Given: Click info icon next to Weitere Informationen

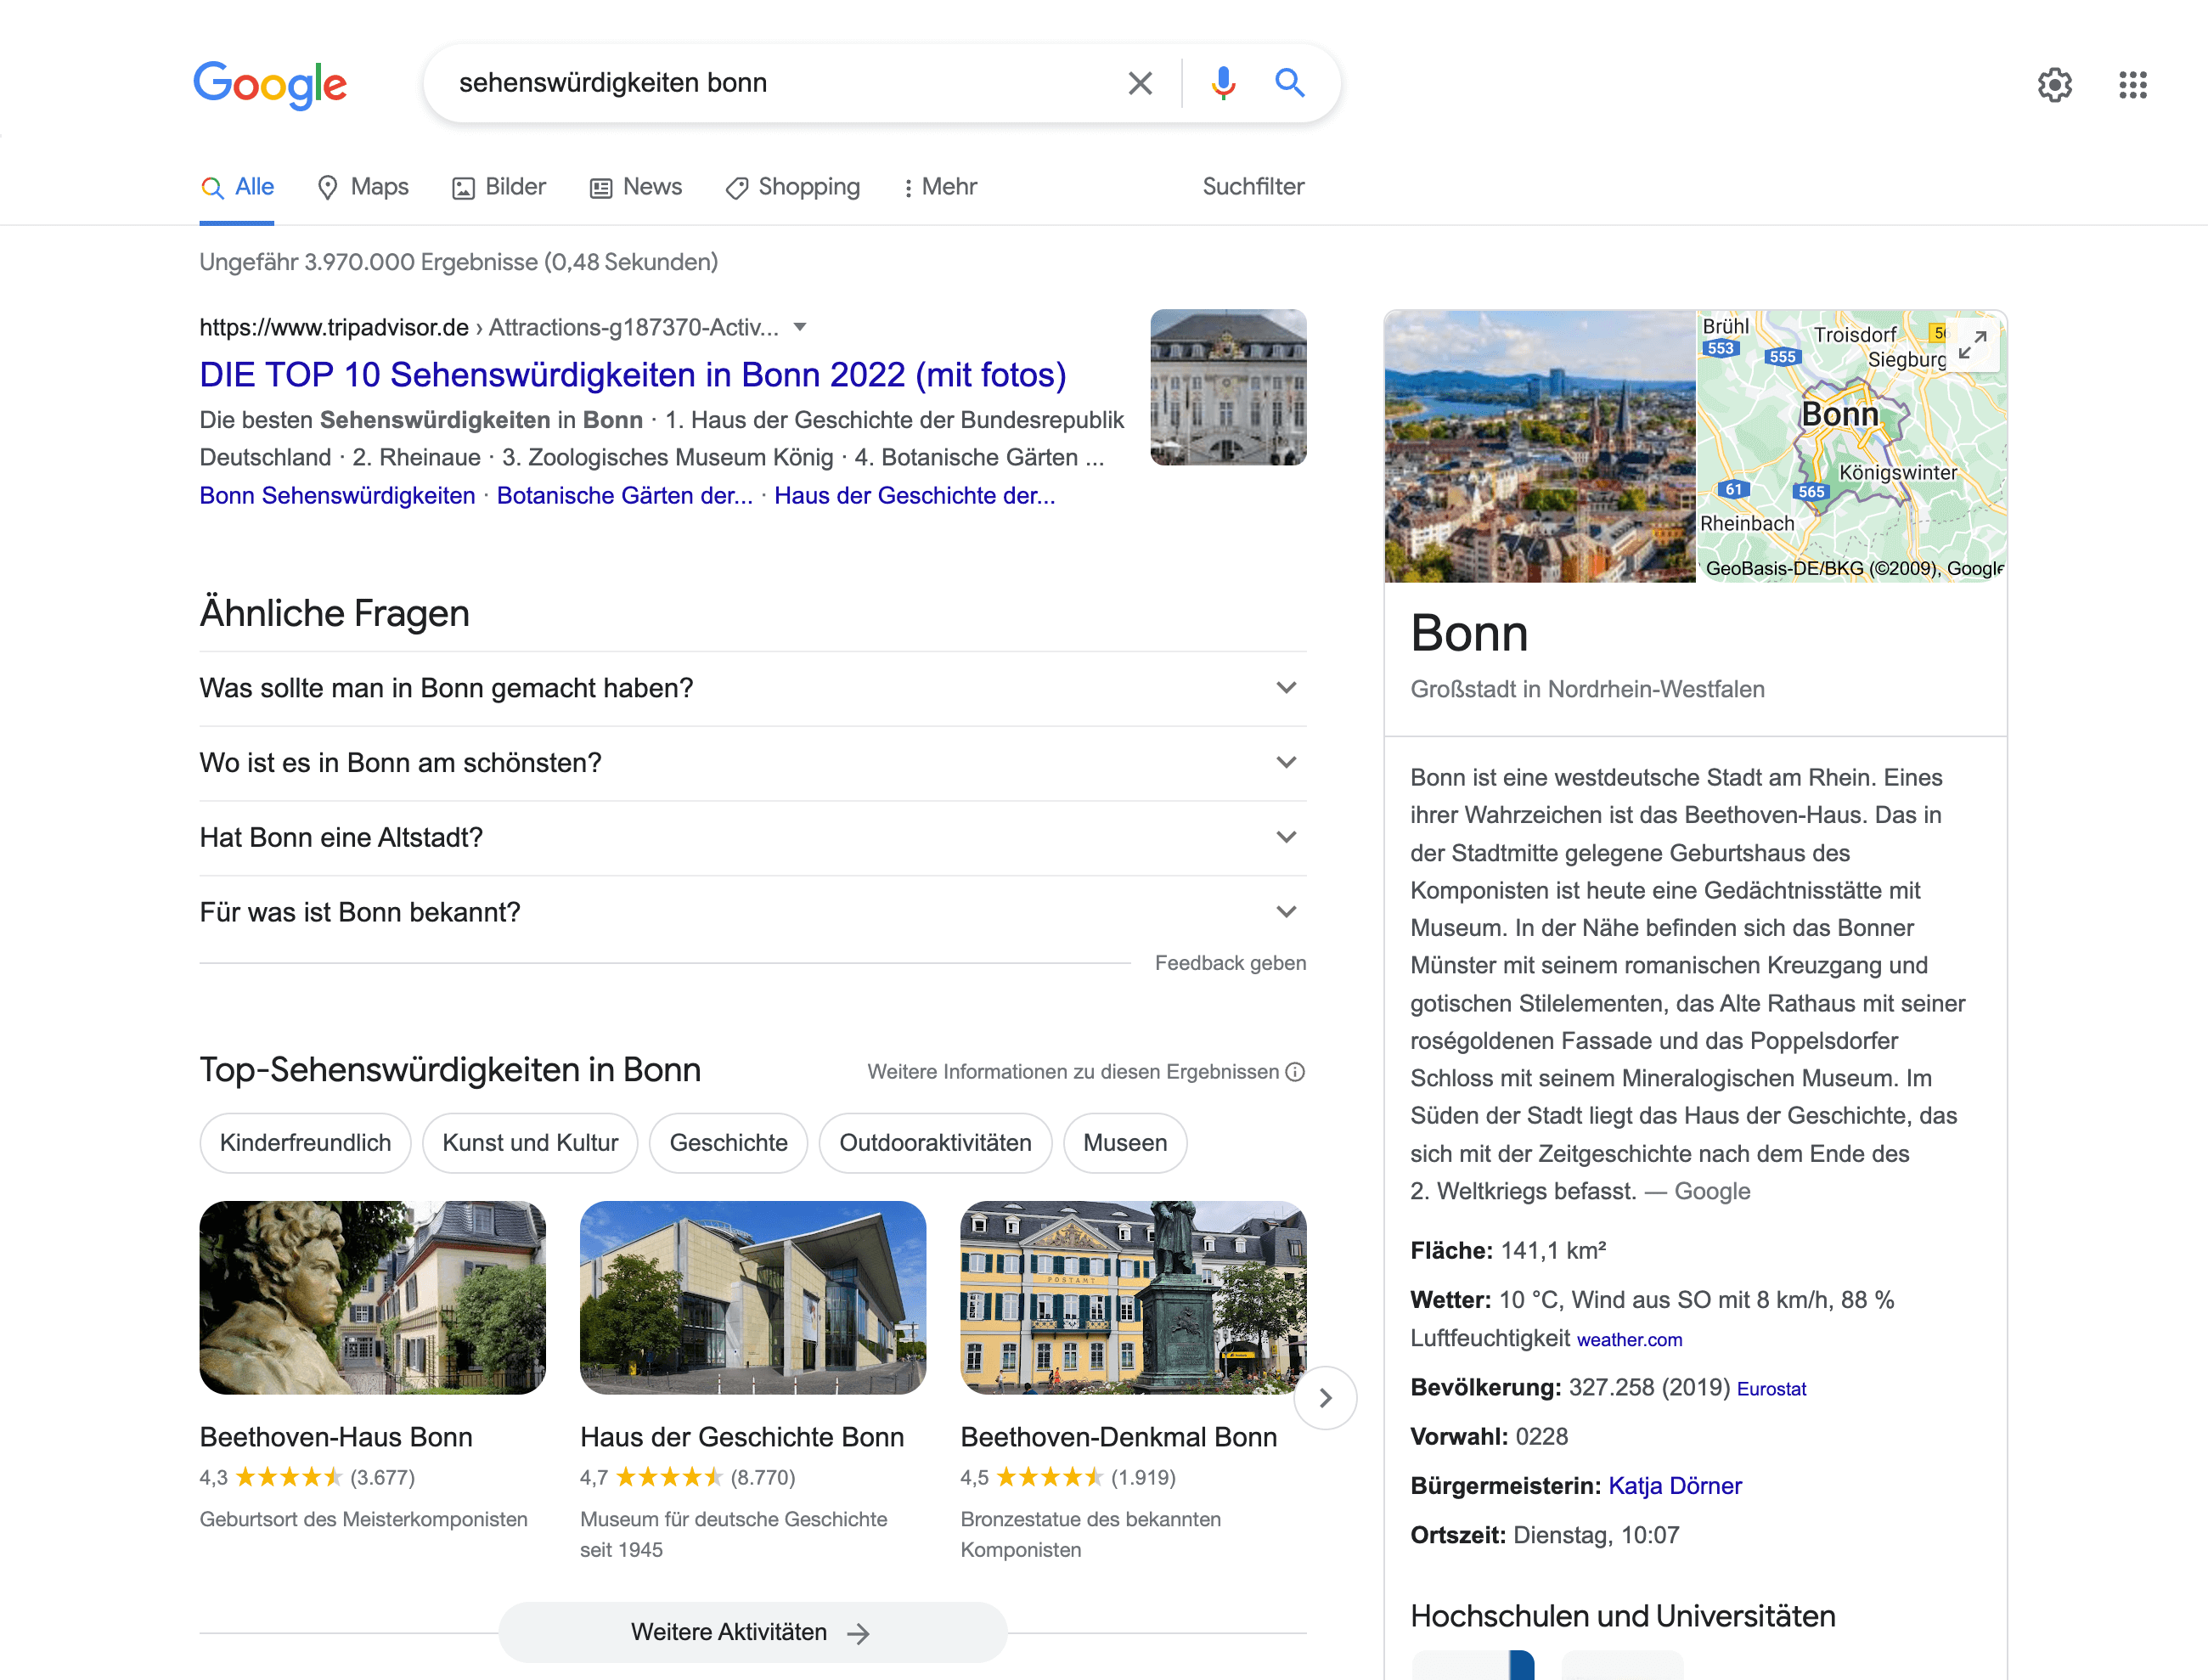Looking at the screenshot, I should pos(1296,1072).
